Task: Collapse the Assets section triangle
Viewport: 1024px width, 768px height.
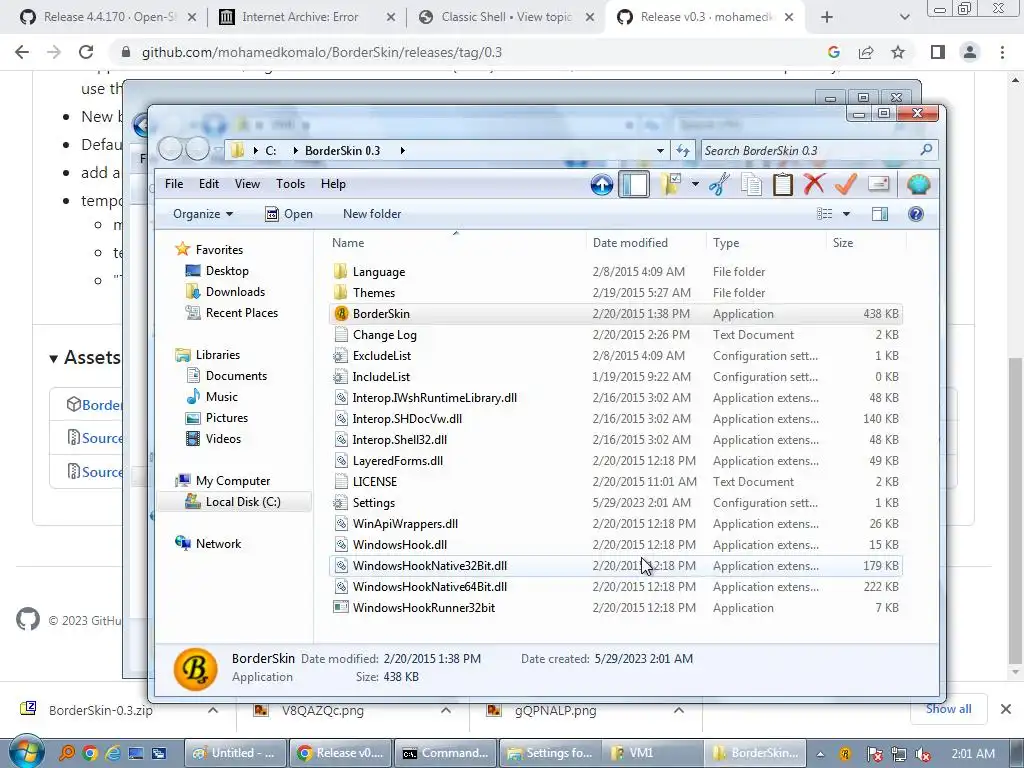Action: point(54,359)
